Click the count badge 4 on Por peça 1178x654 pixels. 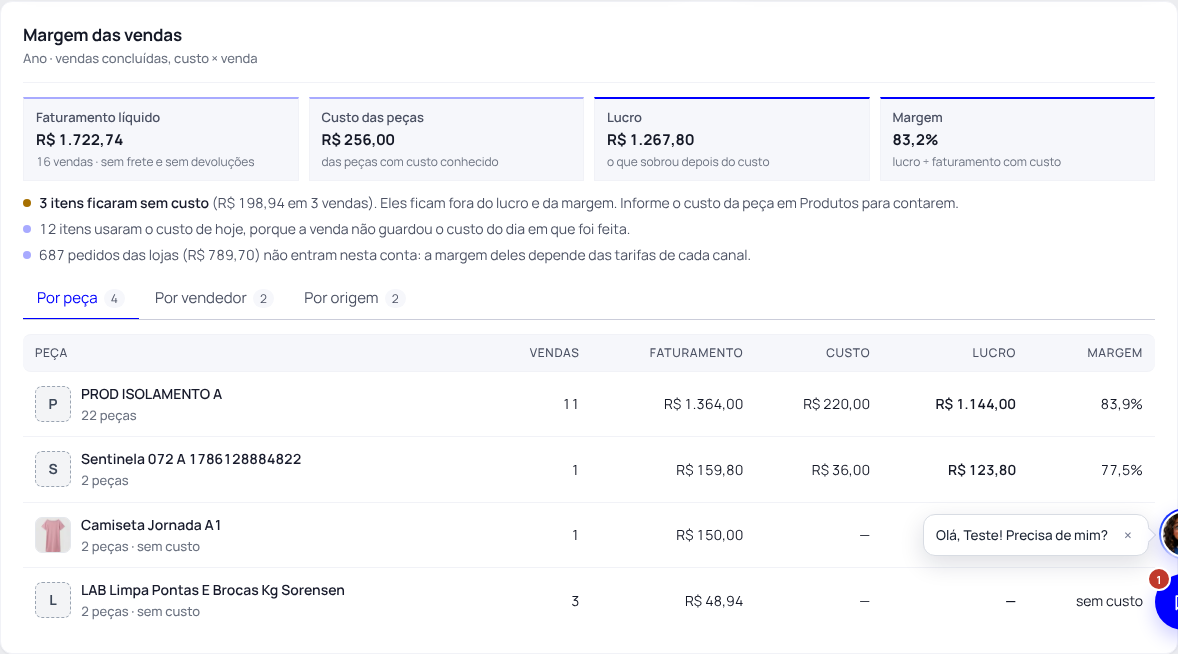[x=114, y=299]
